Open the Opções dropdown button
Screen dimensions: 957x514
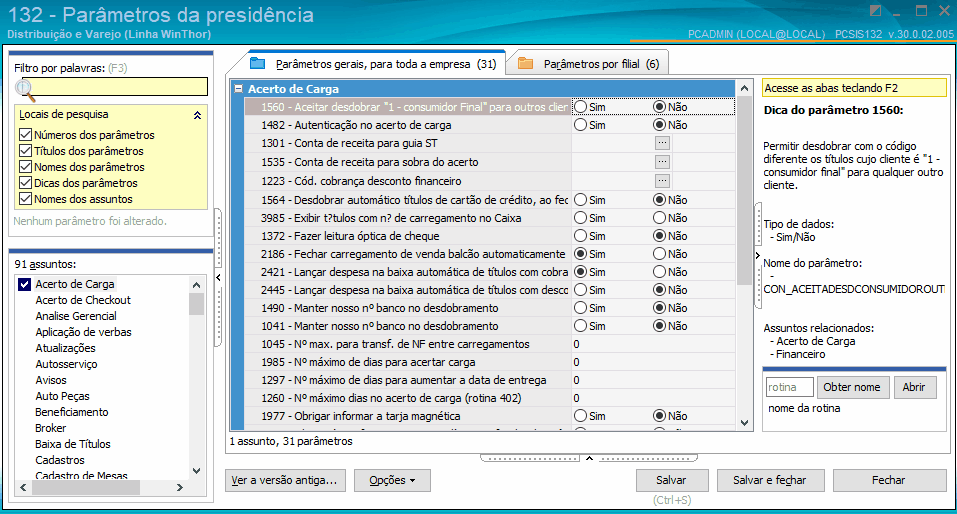pos(392,480)
